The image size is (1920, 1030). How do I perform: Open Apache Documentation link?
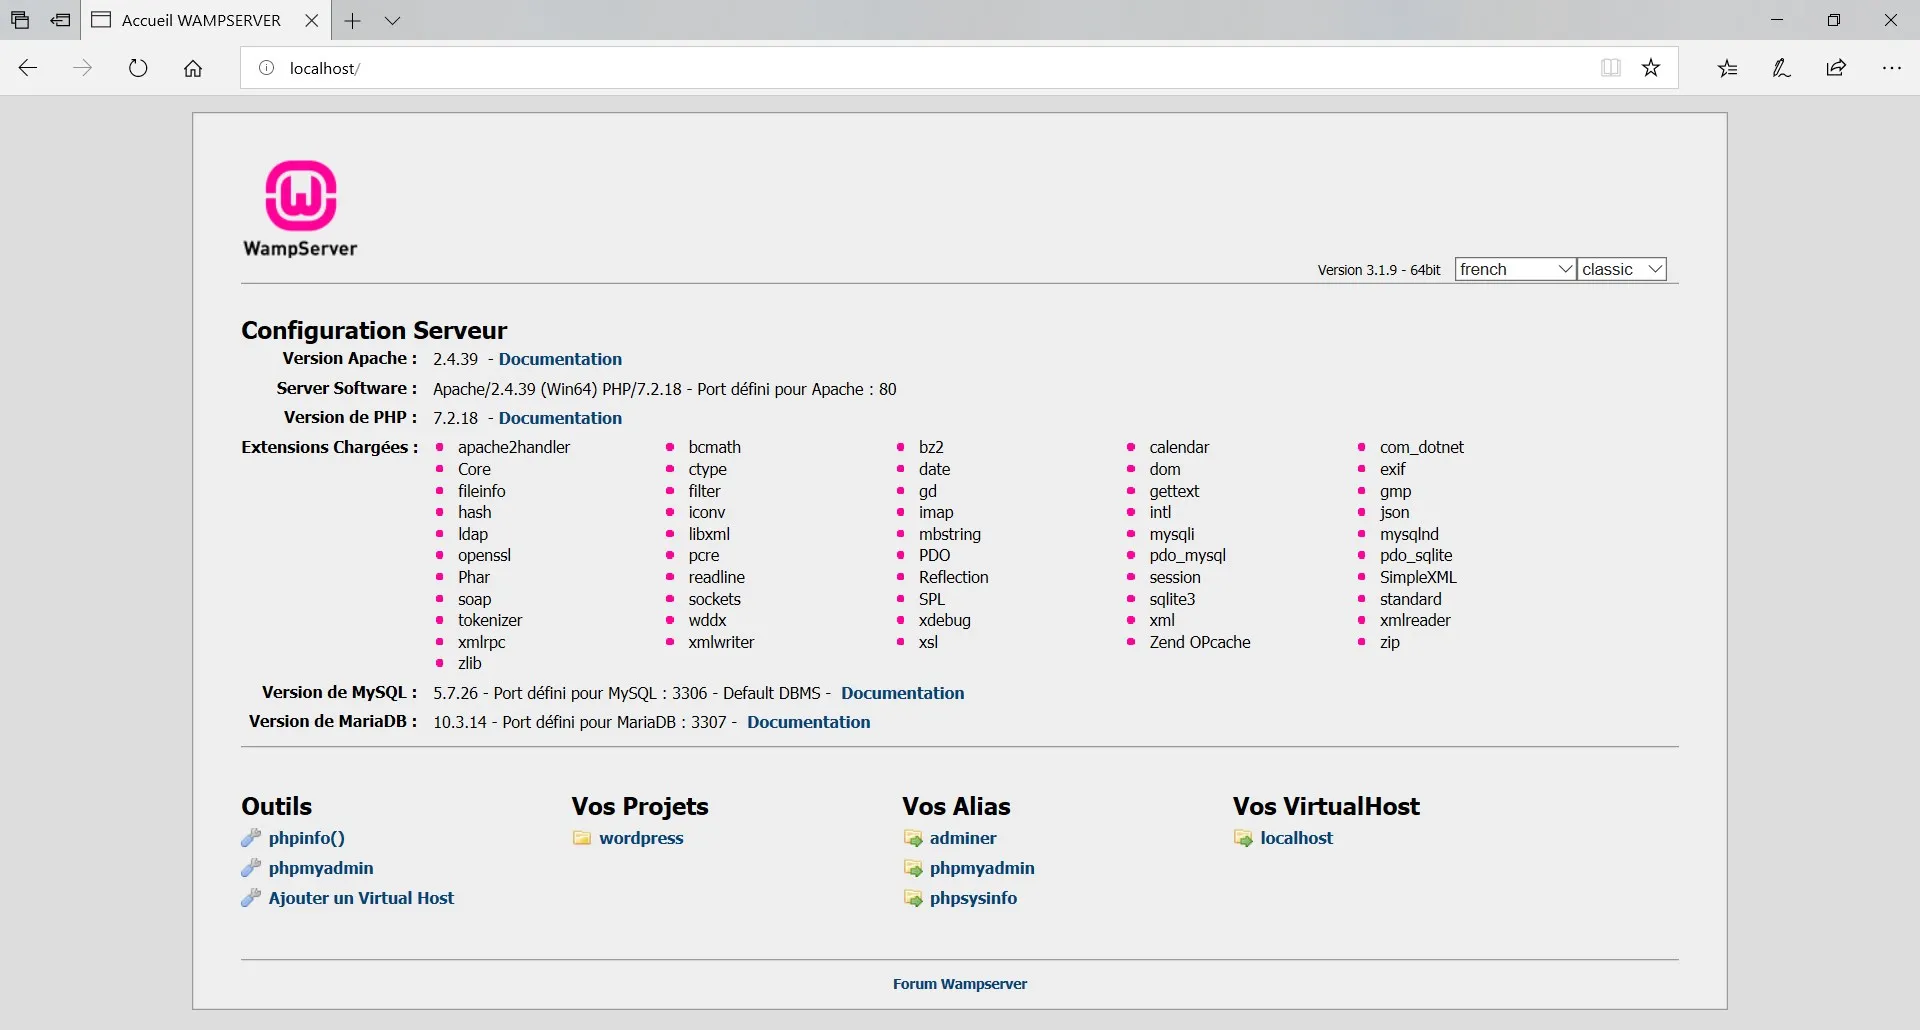560,359
